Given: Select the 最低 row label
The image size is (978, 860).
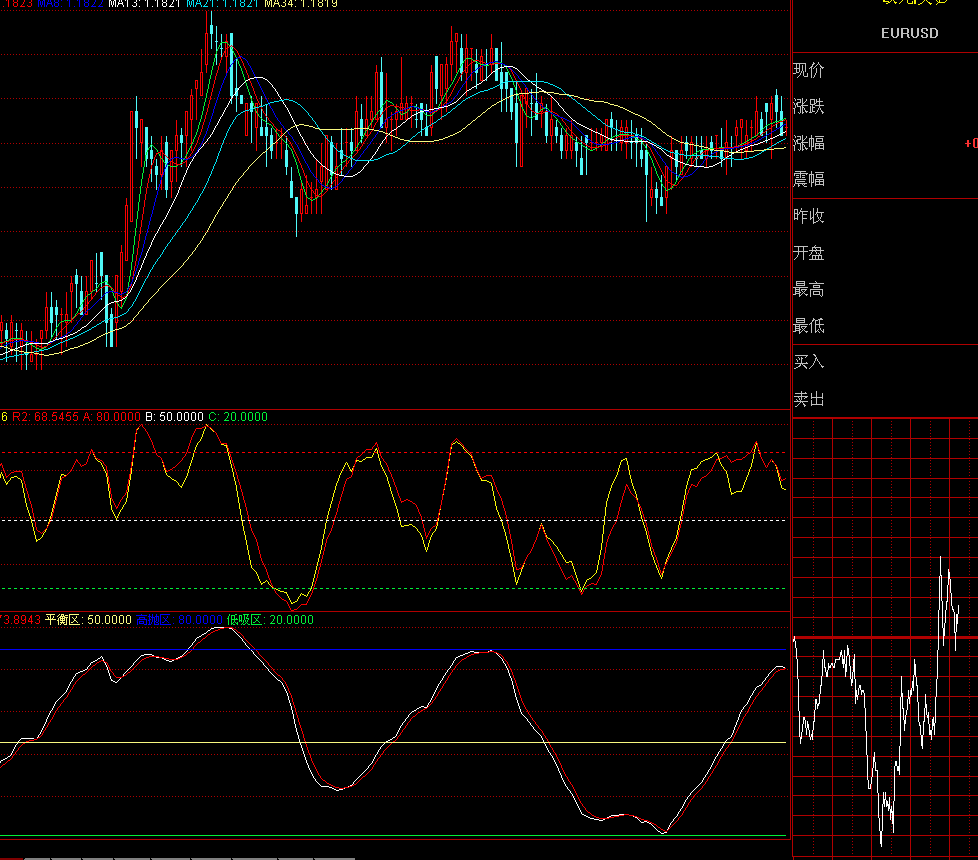Looking at the screenshot, I should (x=809, y=326).
